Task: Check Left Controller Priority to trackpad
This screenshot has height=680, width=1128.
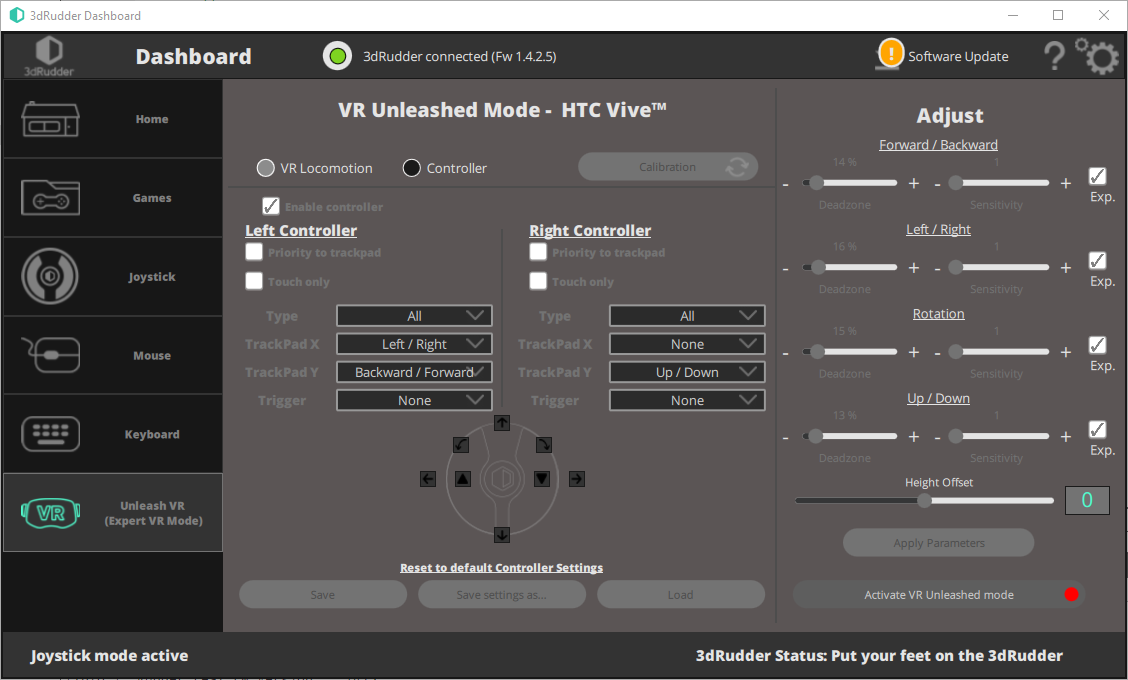Action: click(254, 252)
